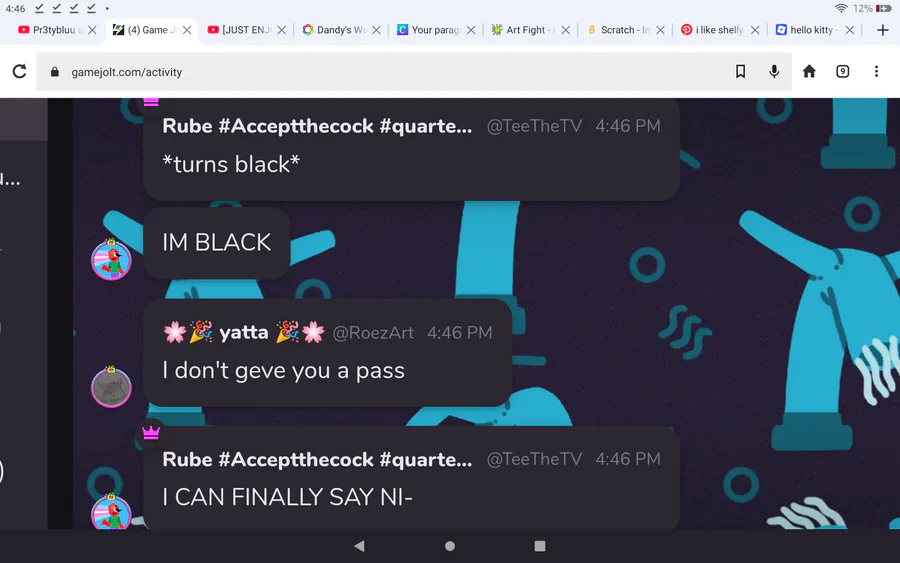Tap the Android recent apps square
Screen dimensions: 900x563
(x=540, y=546)
